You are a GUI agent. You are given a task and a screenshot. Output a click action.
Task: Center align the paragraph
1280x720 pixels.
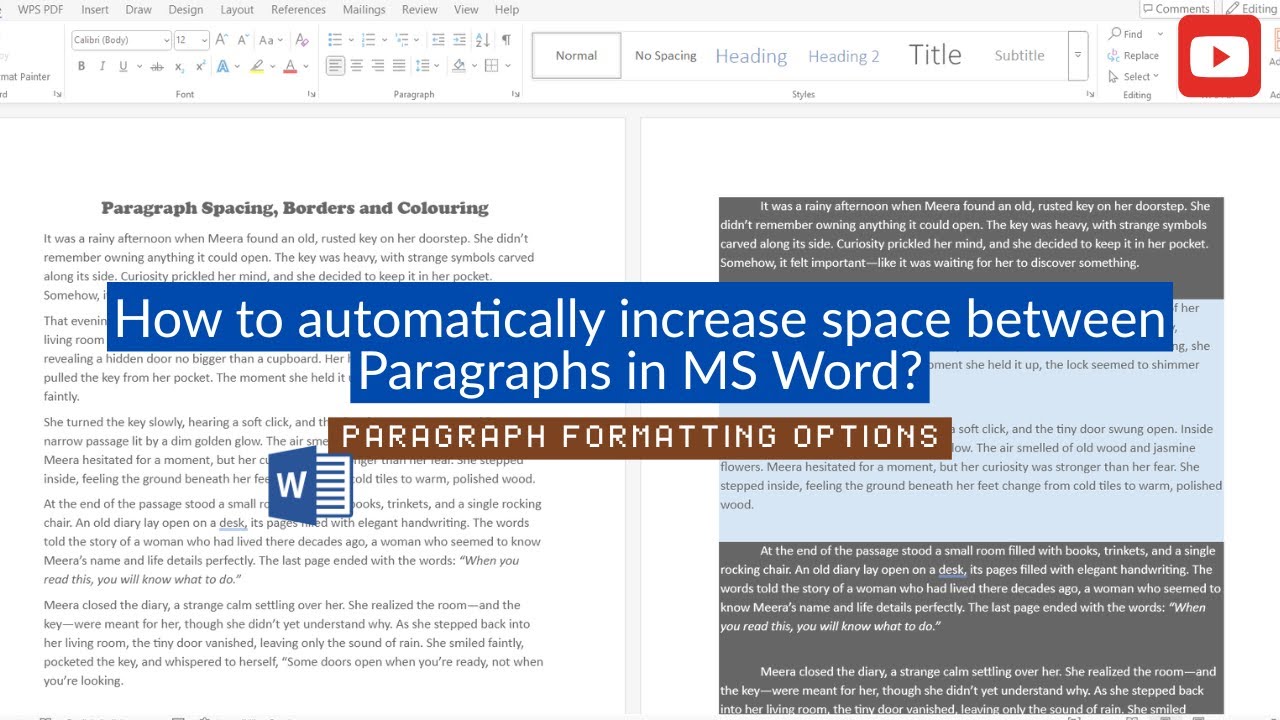pos(356,66)
